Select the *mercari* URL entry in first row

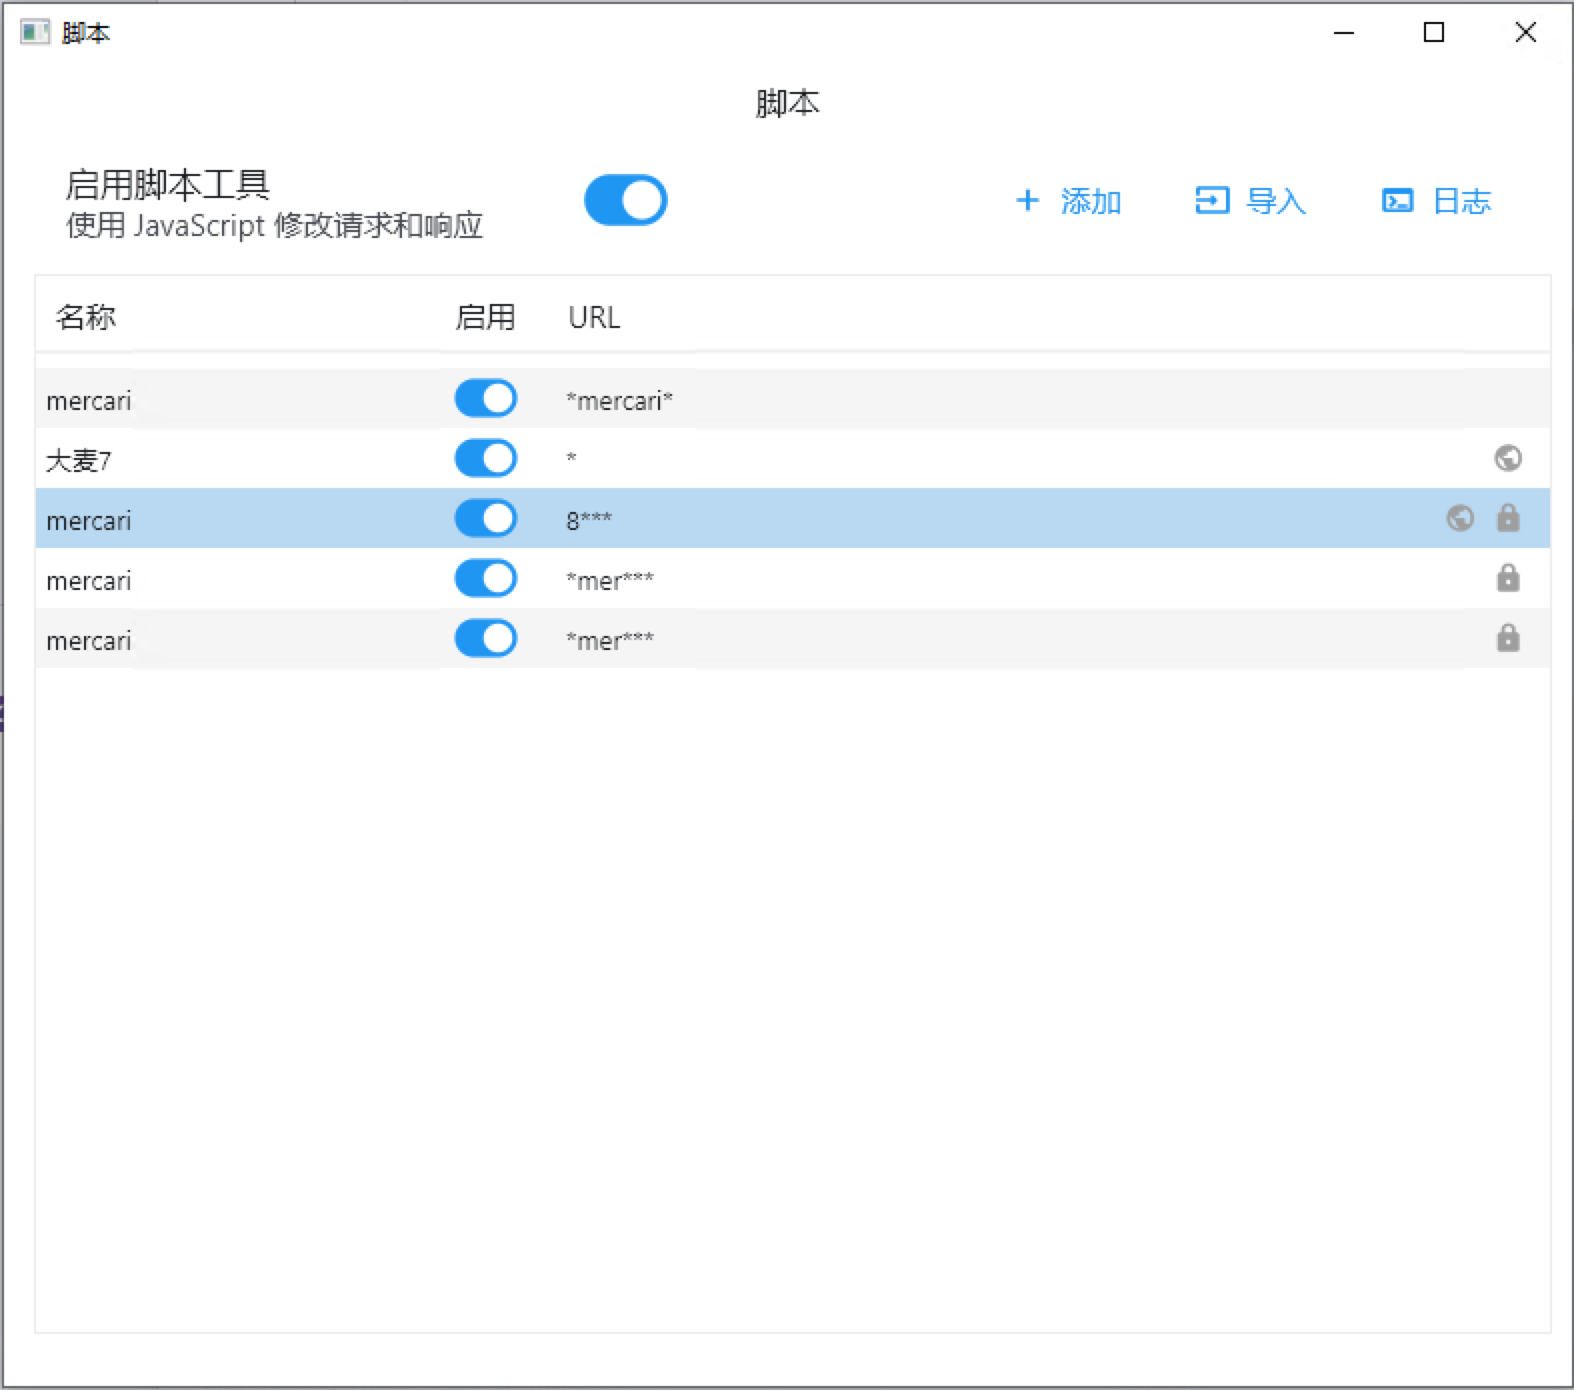[x=619, y=401]
